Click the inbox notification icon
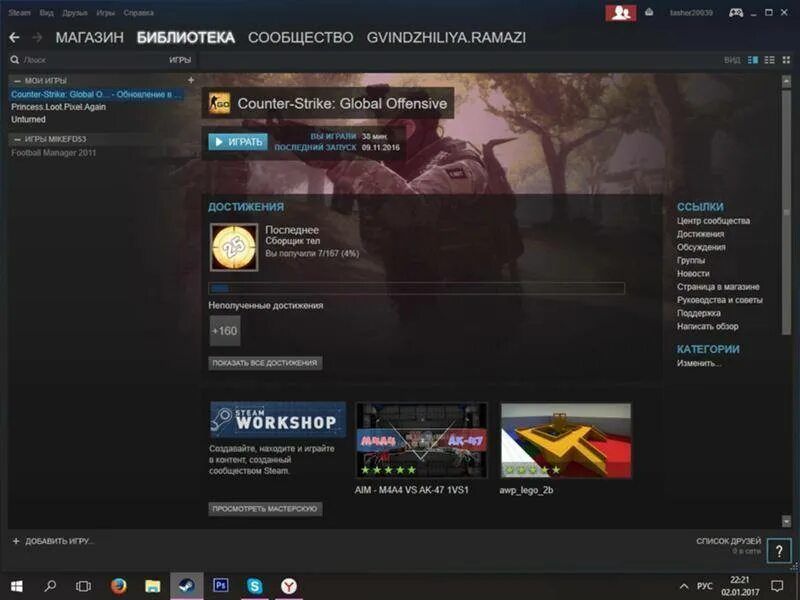This screenshot has height=600, width=800. (649, 13)
